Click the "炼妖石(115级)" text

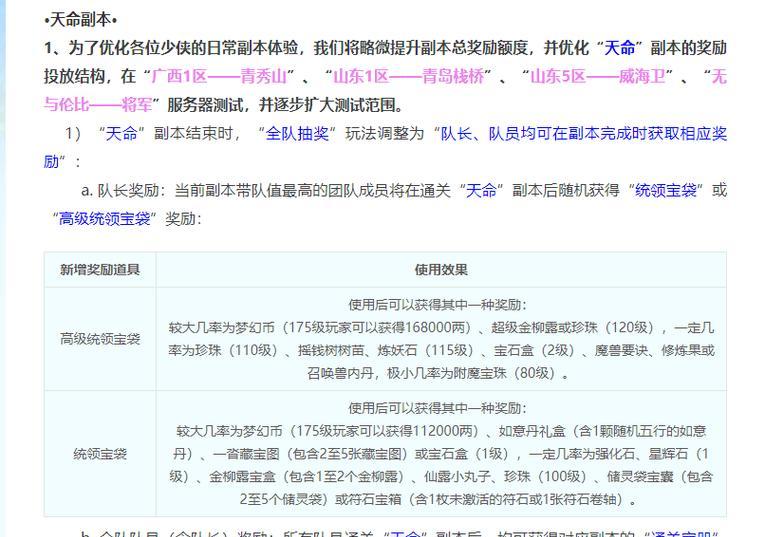click(425, 350)
